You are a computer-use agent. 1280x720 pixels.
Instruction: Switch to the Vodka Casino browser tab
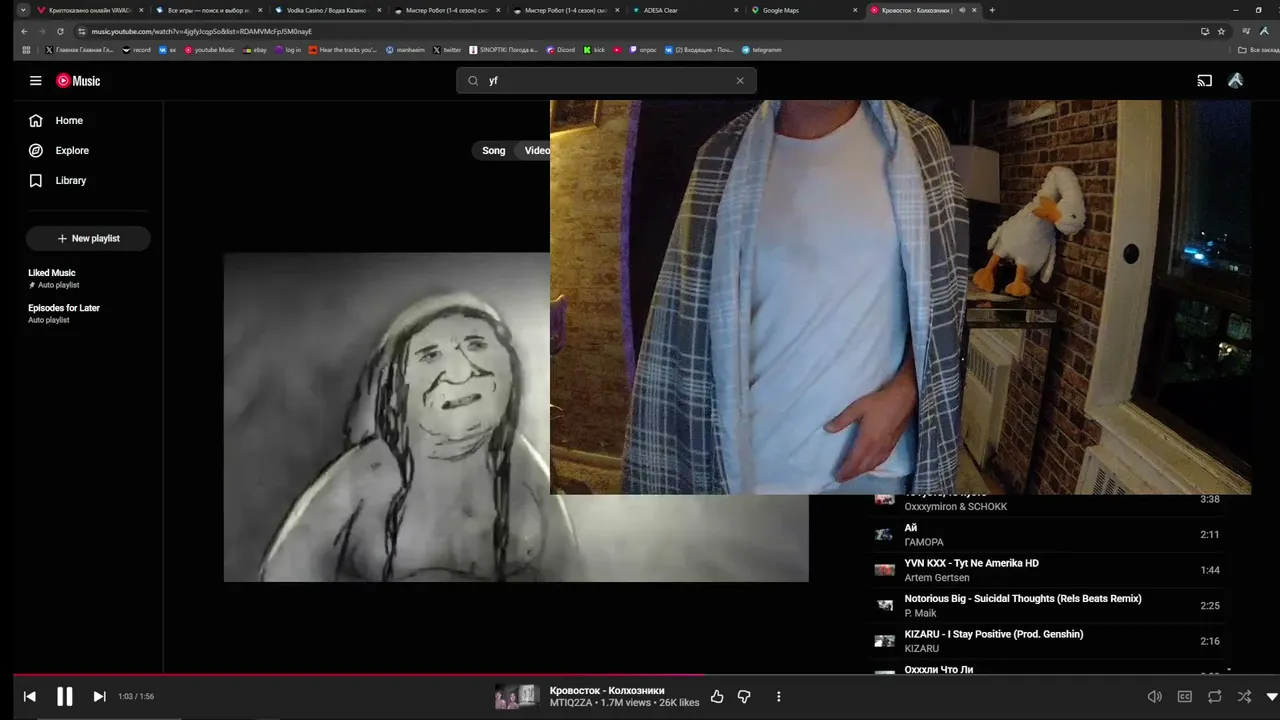click(x=328, y=10)
